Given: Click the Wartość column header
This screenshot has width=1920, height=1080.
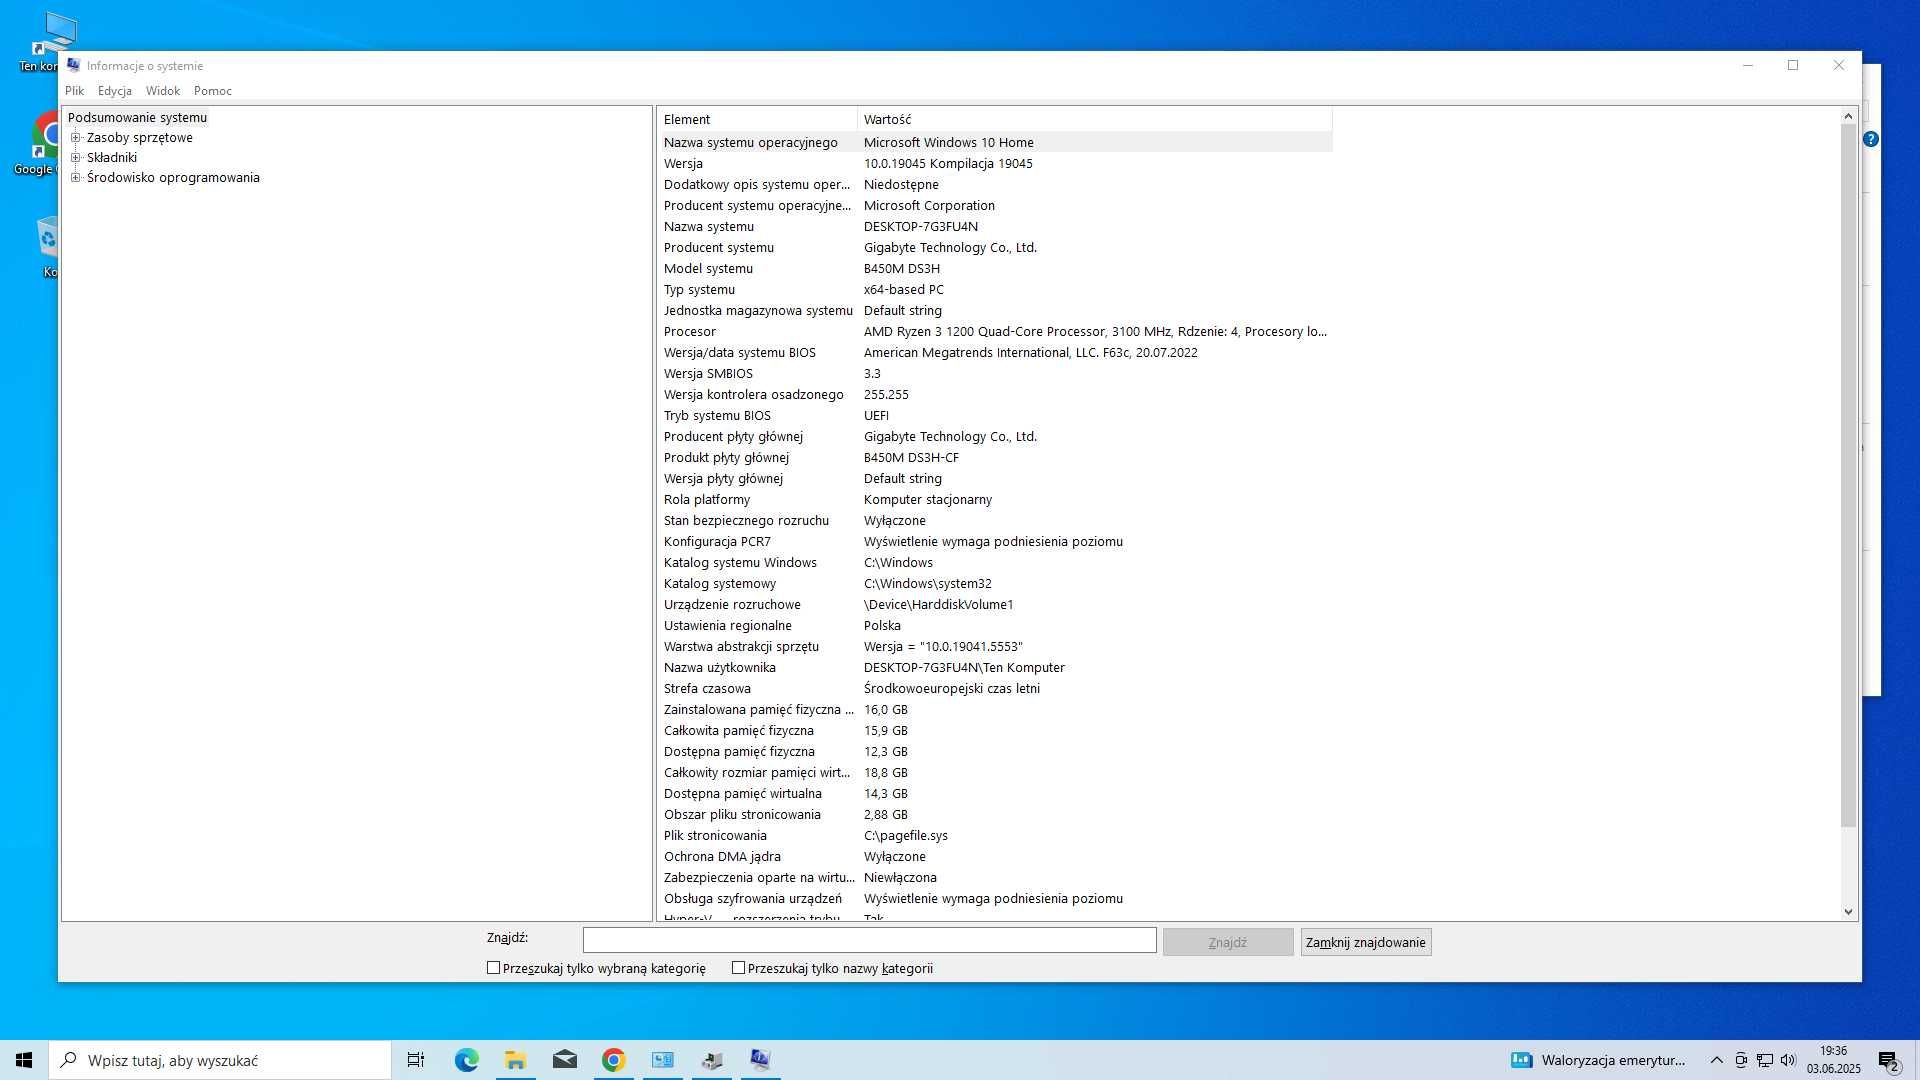Looking at the screenshot, I should tap(1094, 119).
